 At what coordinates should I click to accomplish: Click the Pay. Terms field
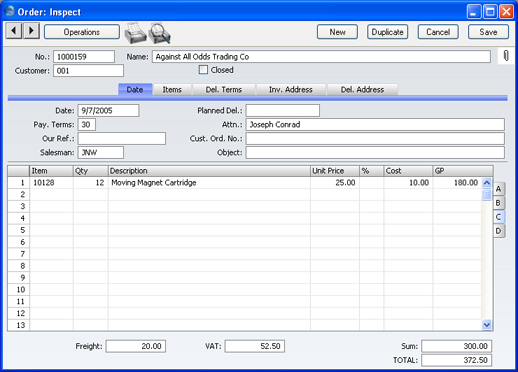[x=87, y=125]
